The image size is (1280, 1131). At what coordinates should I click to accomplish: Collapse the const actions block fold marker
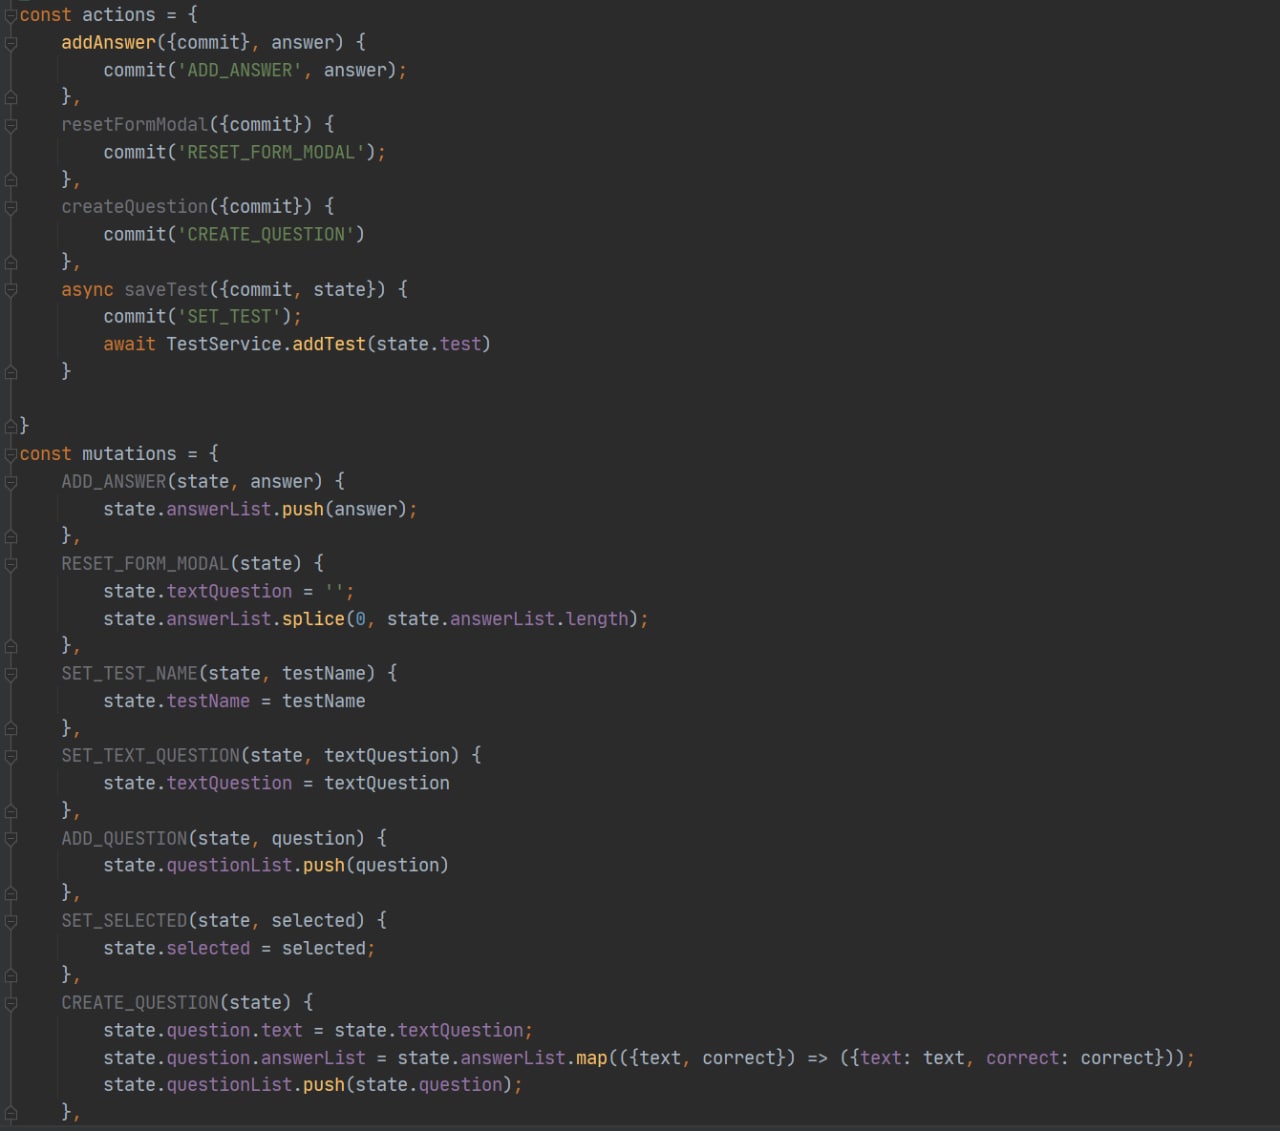pos(11,15)
